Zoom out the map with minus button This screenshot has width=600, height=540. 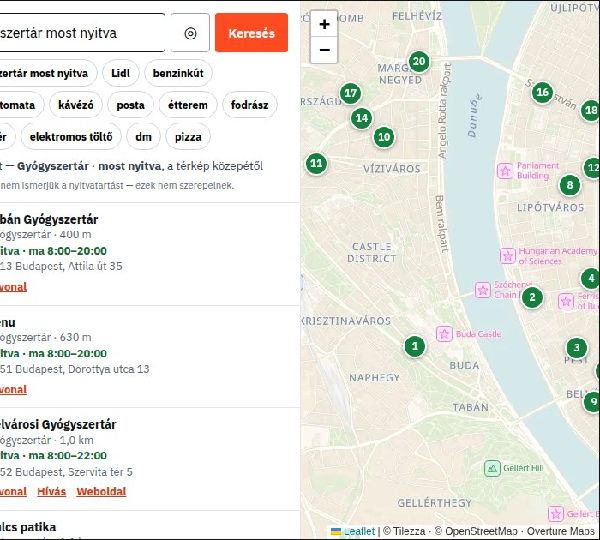324,50
